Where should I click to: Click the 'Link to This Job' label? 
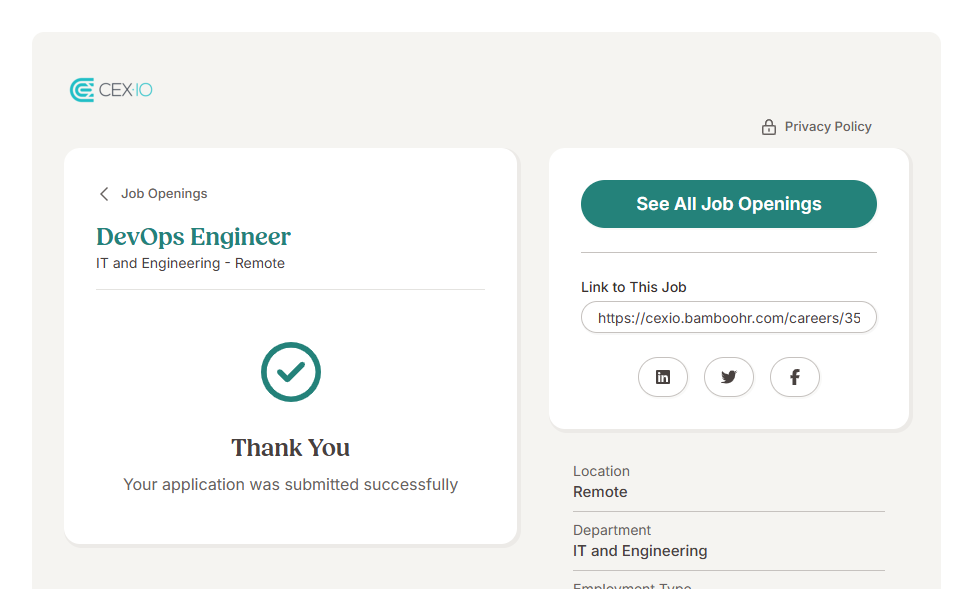(633, 287)
